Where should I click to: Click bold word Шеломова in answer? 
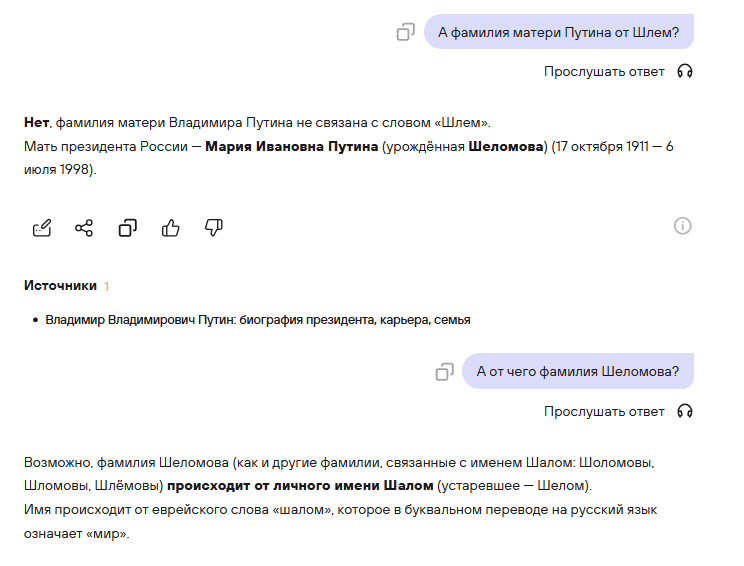[506, 146]
